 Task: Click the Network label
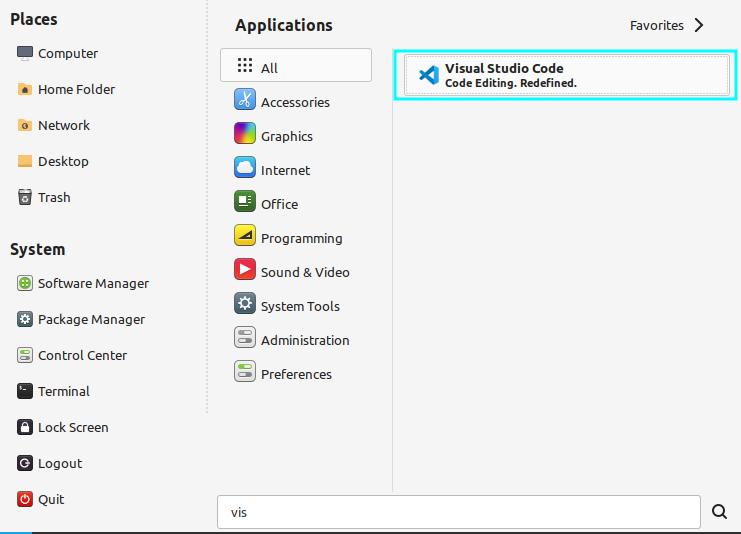click(x=64, y=126)
